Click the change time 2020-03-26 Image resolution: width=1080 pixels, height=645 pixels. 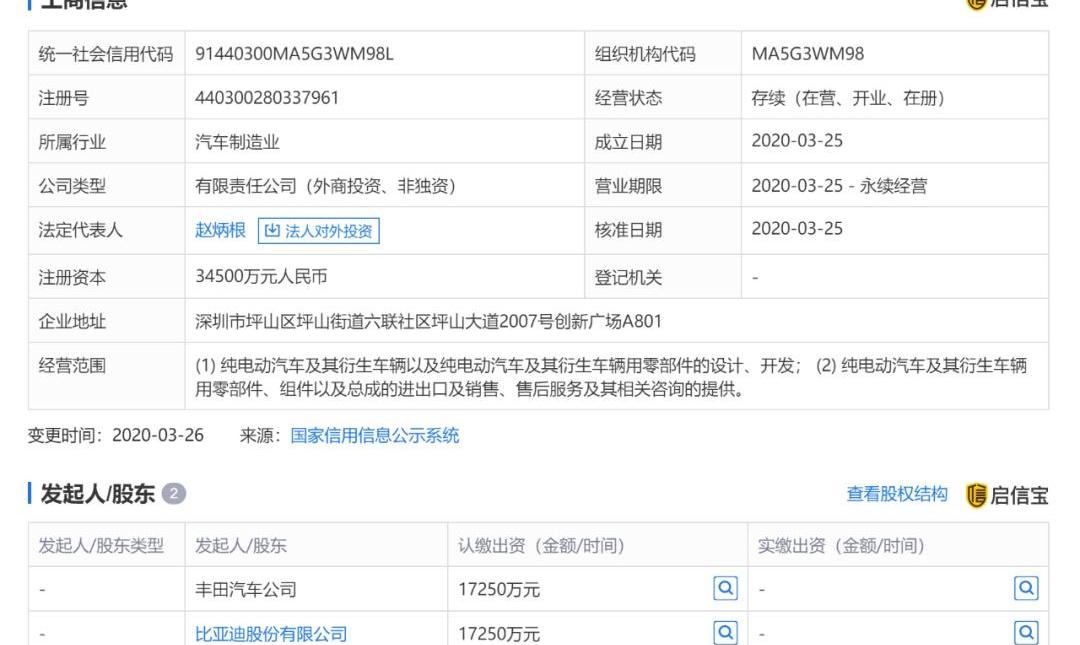pos(158,436)
